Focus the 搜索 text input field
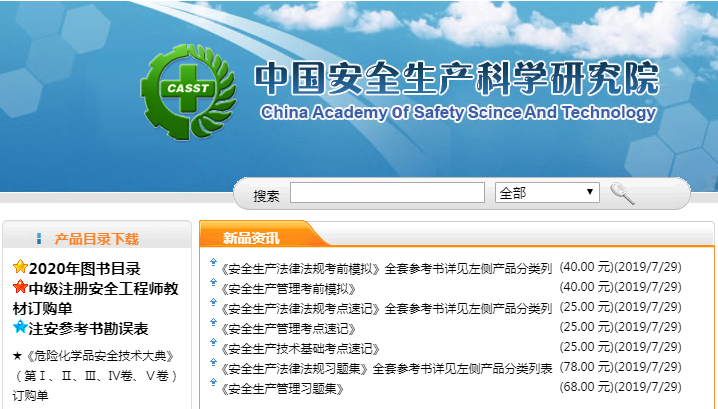This screenshot has width=718, height=409. click(387, 192)
